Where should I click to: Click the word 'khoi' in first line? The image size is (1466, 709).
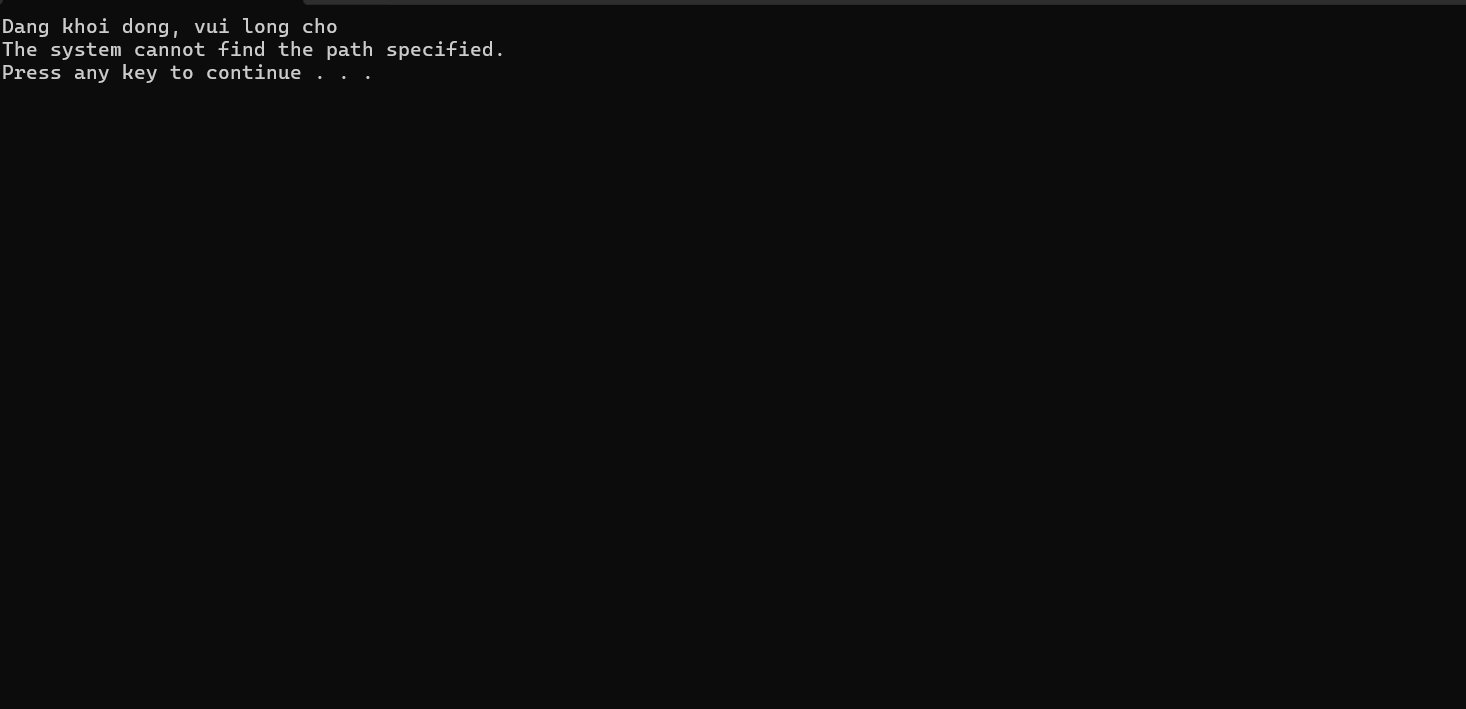(x=86, y=27)
